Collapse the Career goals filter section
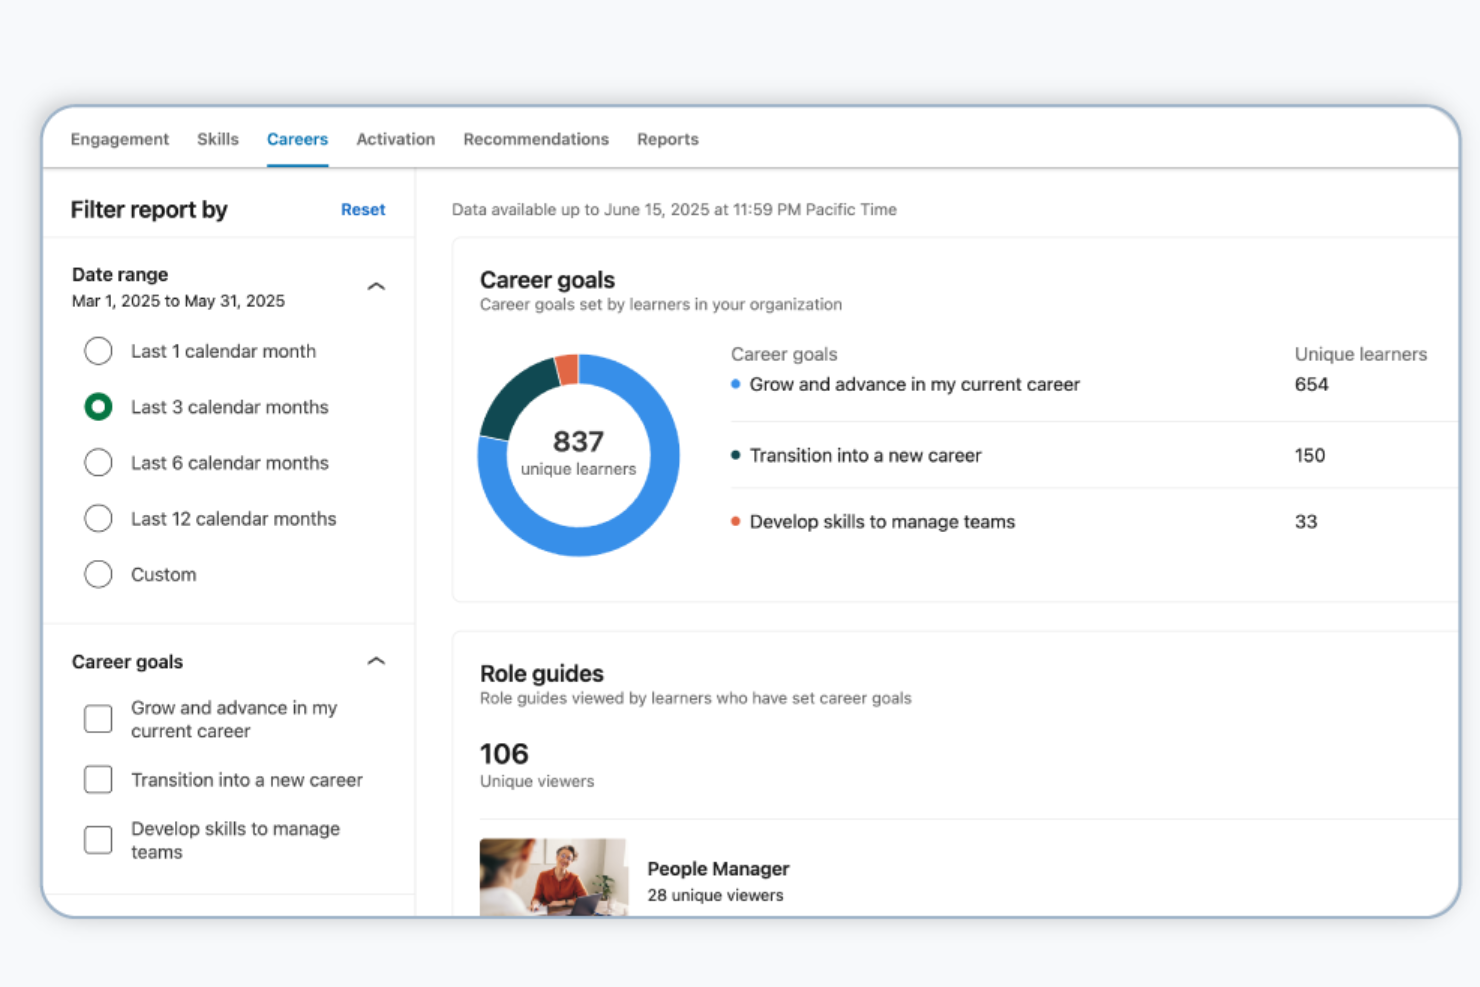1480x987 pixels. point(376,660)
